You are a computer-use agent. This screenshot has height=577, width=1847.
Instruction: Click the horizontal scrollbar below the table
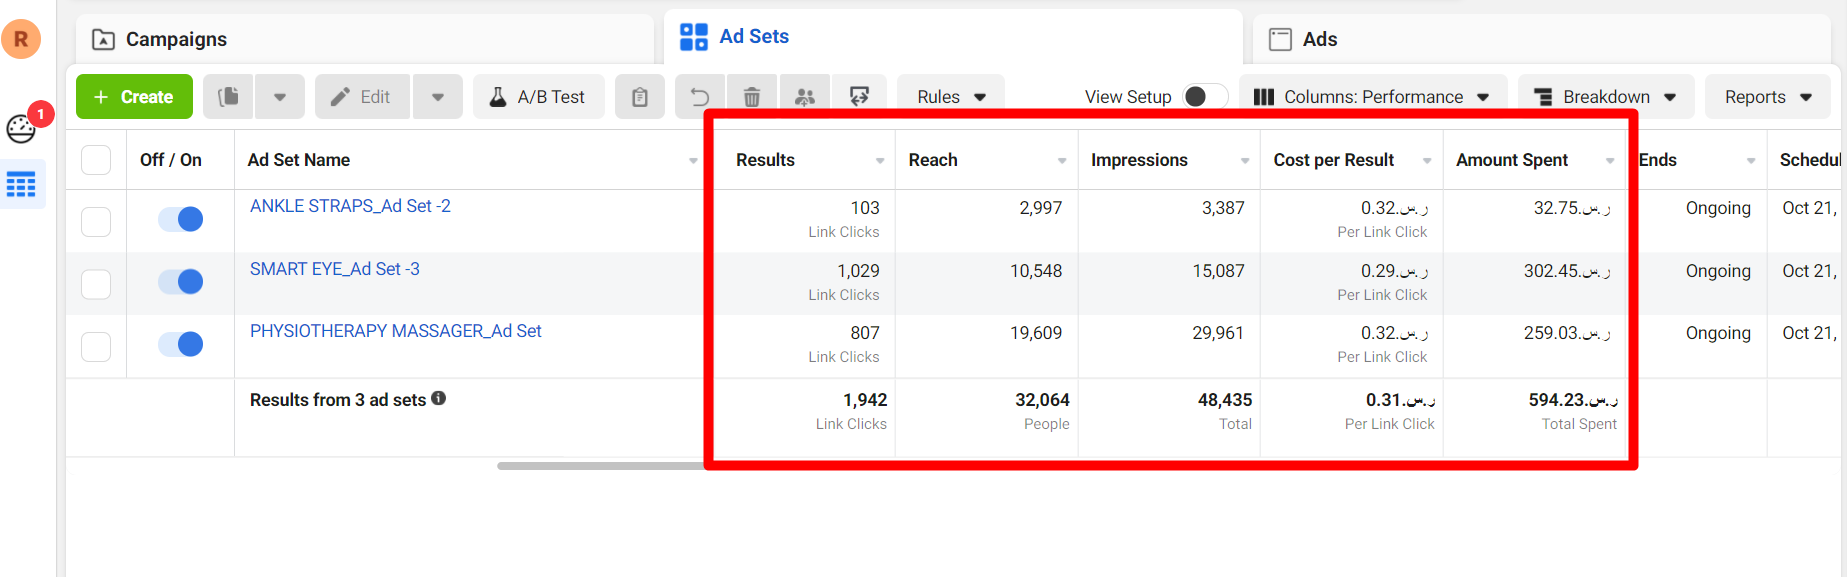[x=600, y=466]
